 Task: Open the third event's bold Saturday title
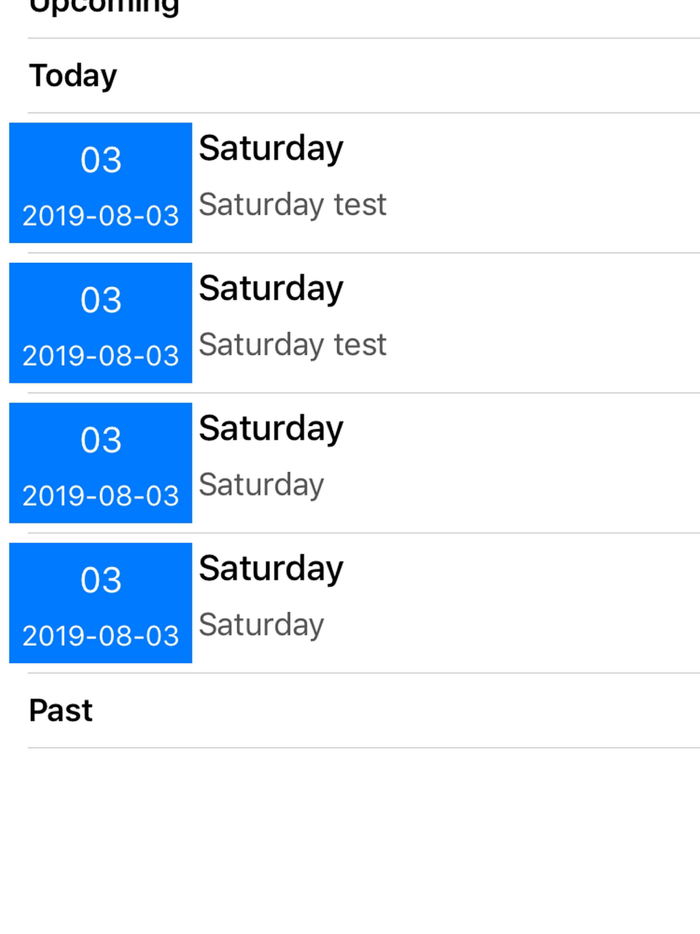click(271, 428)
